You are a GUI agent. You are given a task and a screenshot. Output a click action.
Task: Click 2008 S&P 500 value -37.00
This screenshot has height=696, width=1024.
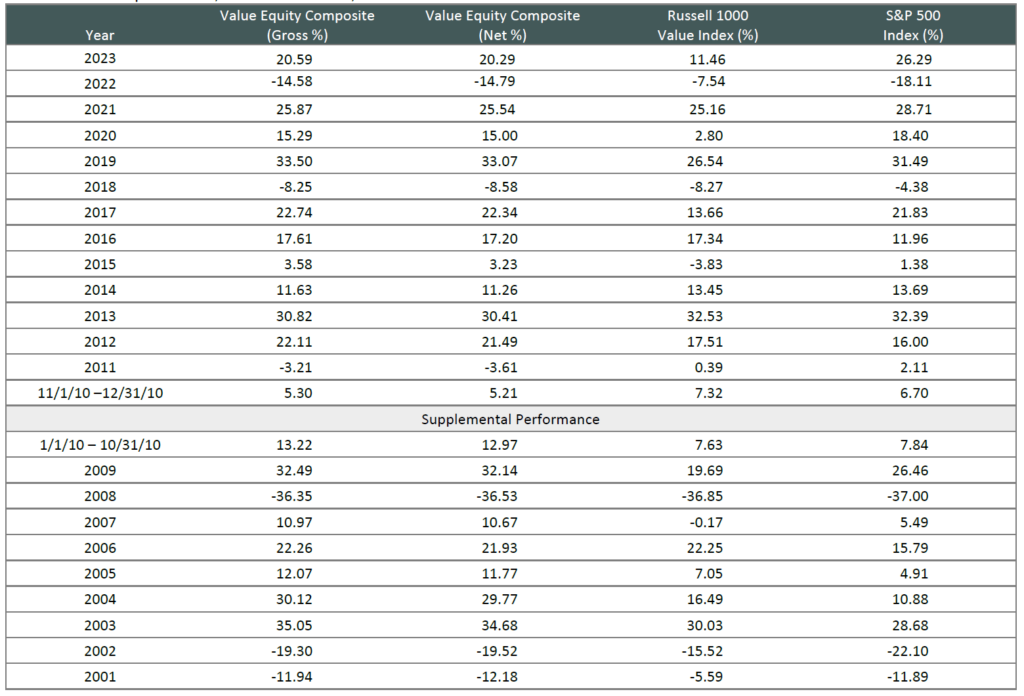tap(913, 496)
